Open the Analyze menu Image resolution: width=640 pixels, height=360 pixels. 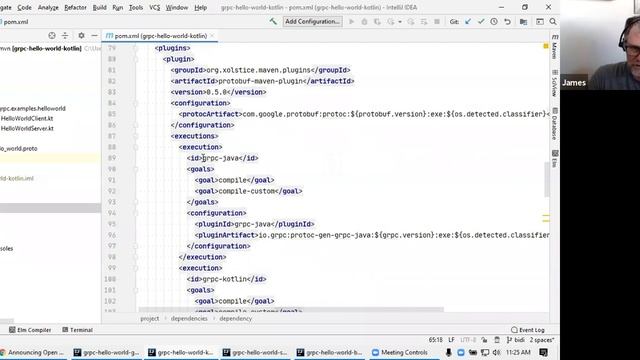[x=48, y=7]
